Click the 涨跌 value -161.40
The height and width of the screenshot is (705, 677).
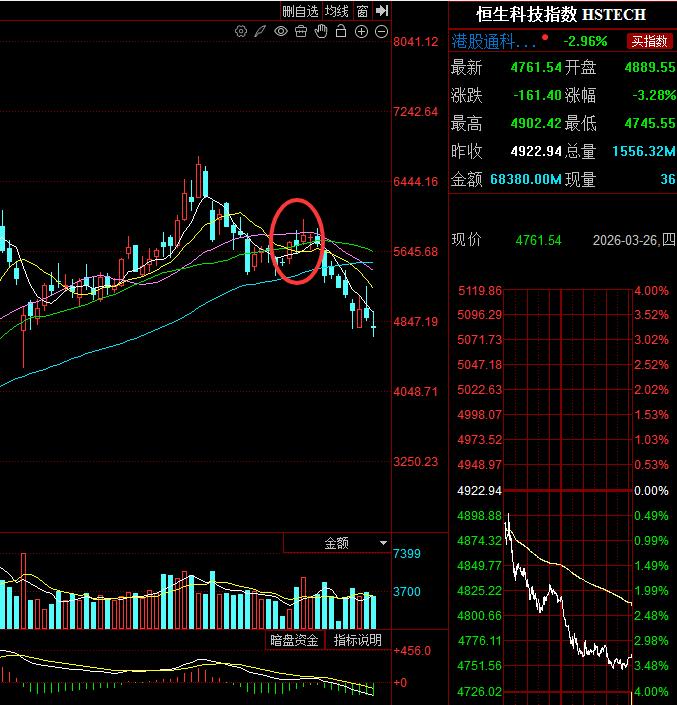[x=538, y=95]
